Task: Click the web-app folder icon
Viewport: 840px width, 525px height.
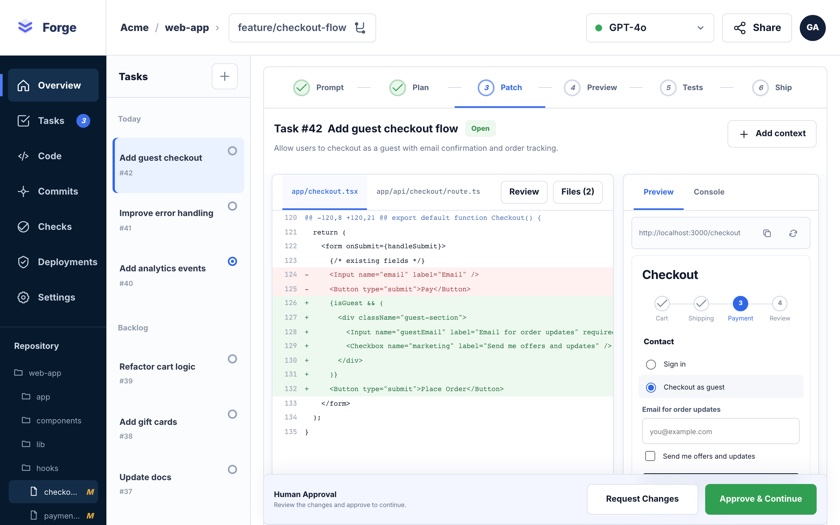Action: pos(18,372)
